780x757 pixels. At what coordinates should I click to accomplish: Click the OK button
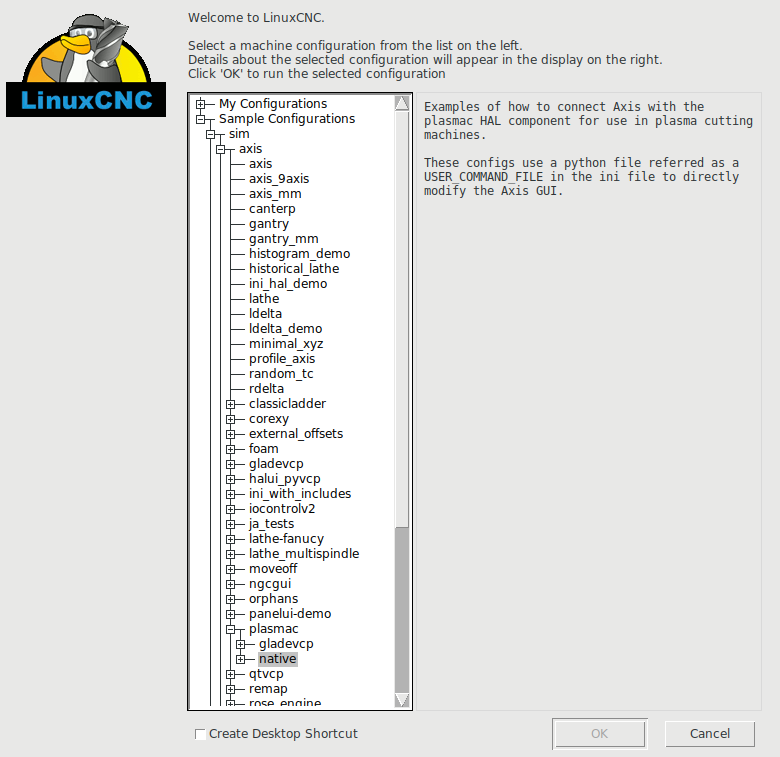coord(599,734)
